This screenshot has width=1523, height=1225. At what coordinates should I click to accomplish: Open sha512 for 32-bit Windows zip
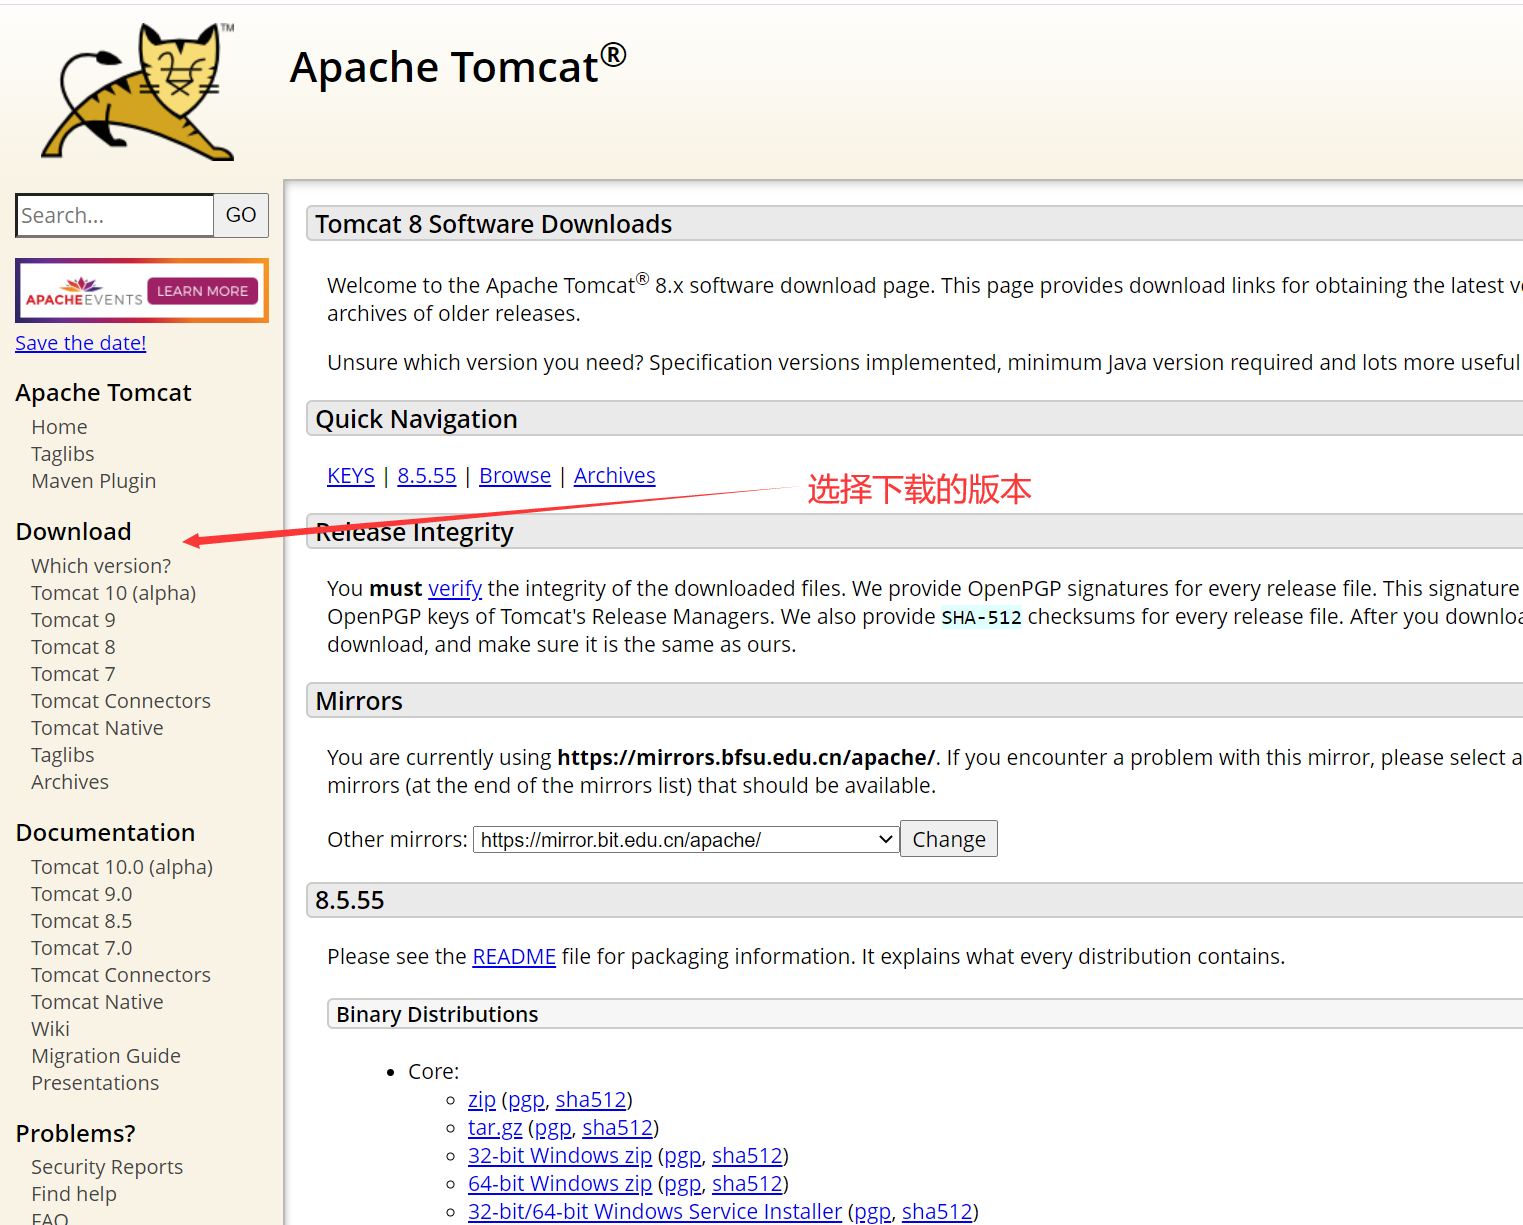tap(747, 1156)
